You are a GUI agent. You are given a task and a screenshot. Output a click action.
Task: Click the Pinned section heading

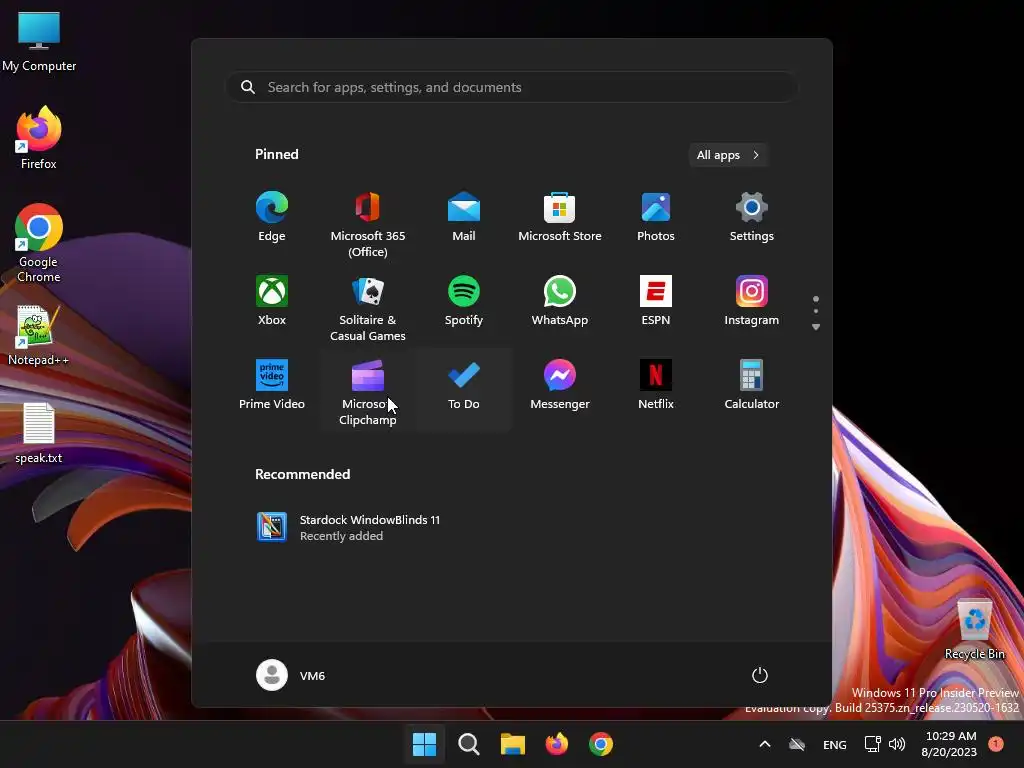point(276,154)
